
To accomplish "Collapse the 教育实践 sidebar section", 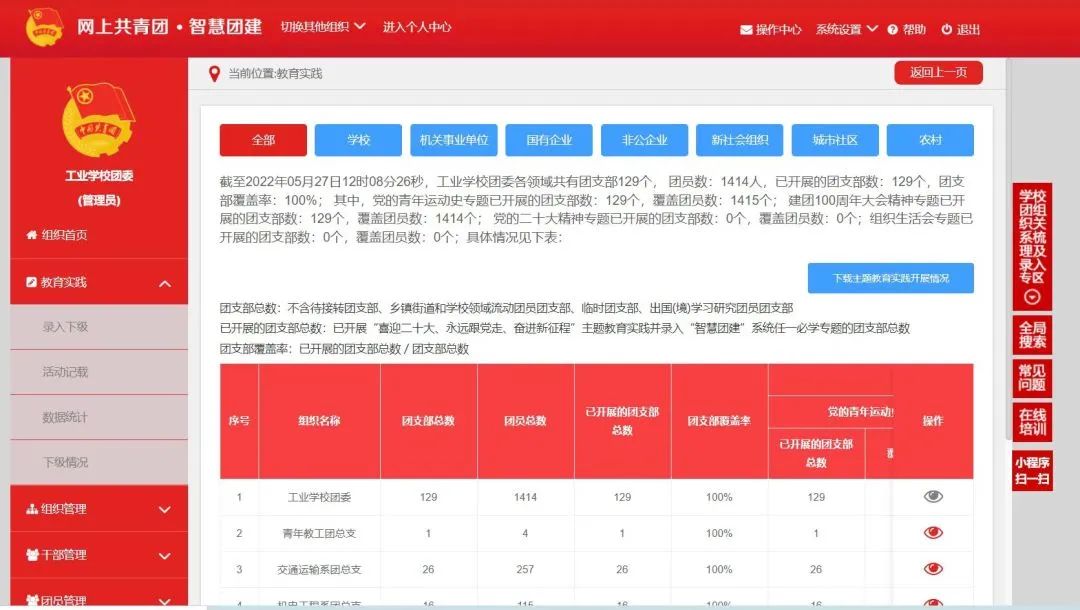I will pos(165,283).
